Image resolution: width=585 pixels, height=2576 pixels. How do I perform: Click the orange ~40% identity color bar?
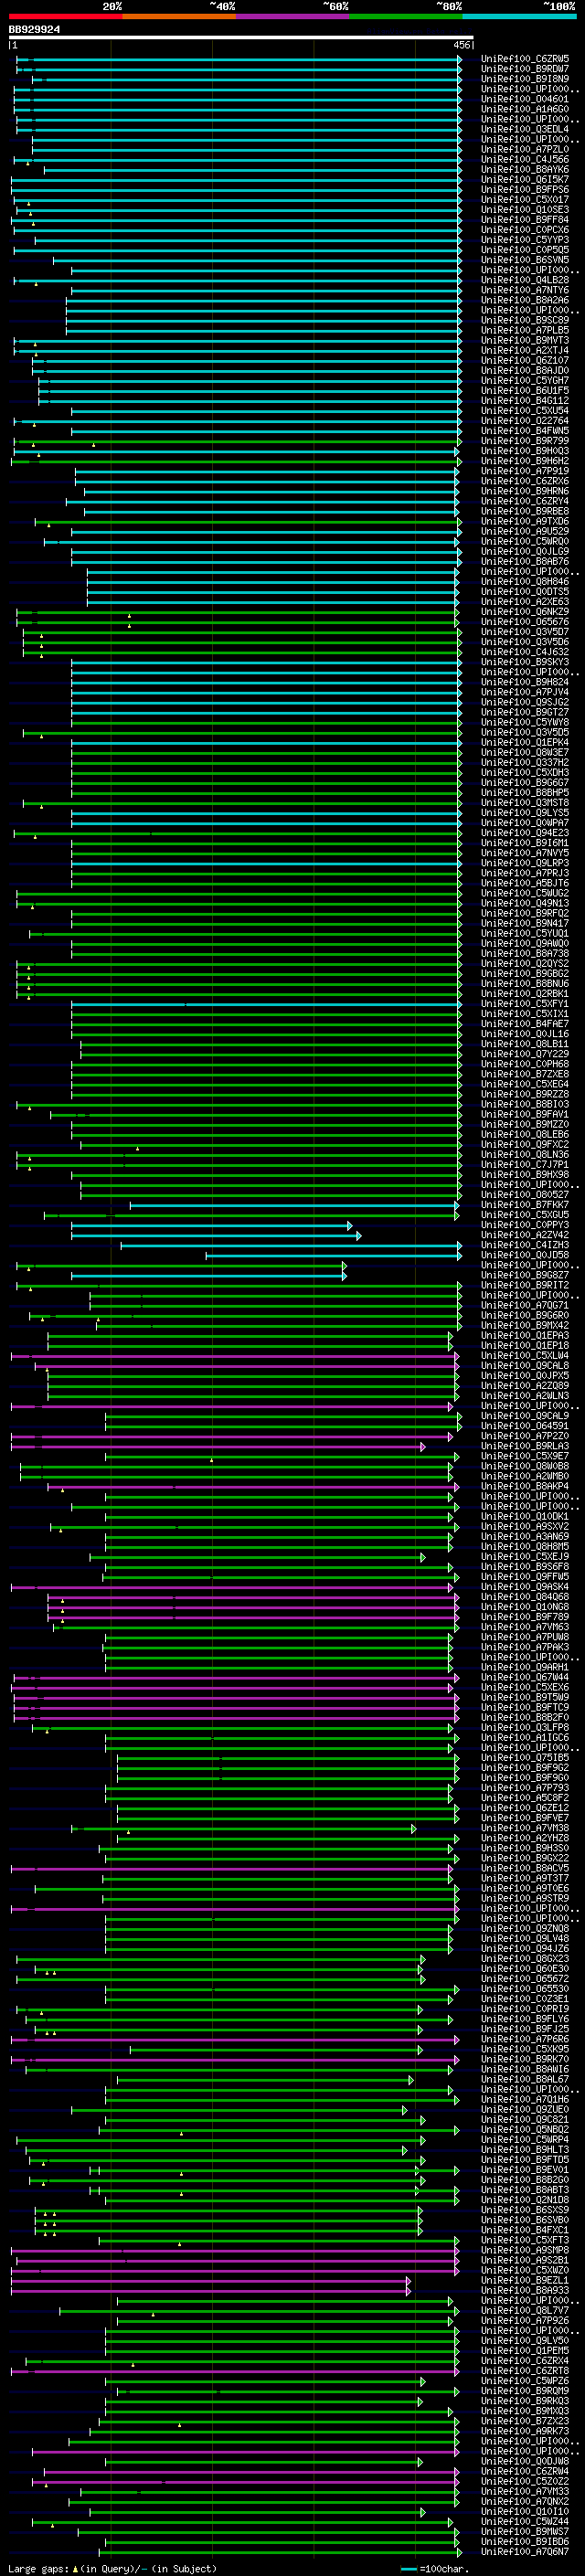pos(179,16)
